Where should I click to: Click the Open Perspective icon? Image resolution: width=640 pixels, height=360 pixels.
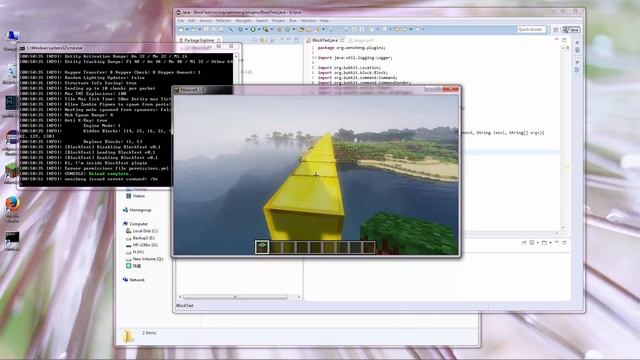point(556,30)
